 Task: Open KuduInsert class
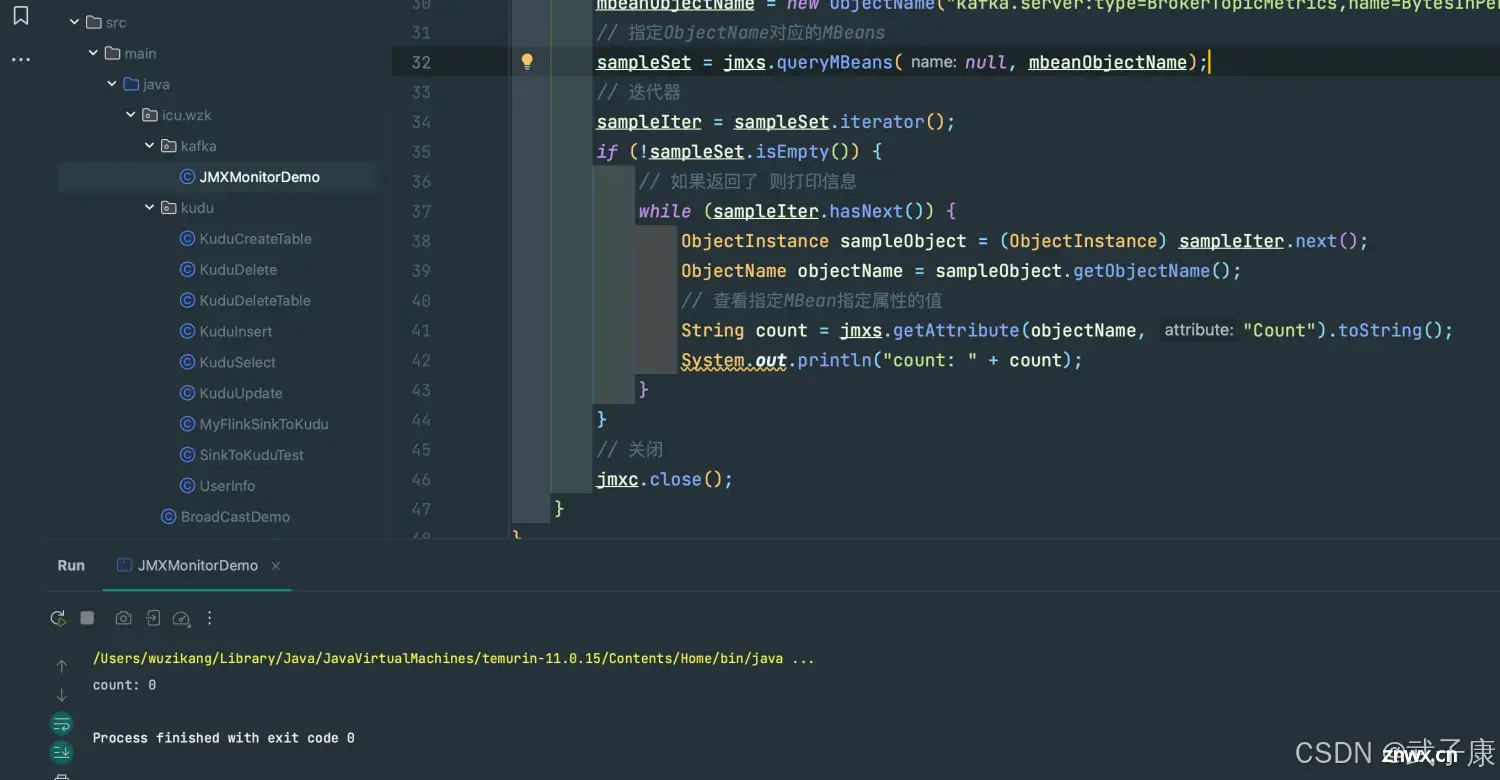click(x=235, y=332)
